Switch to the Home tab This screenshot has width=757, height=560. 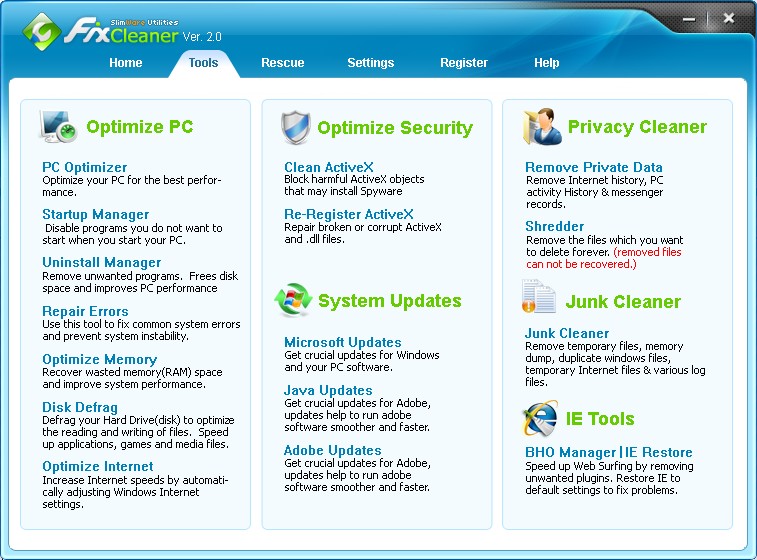126,63
